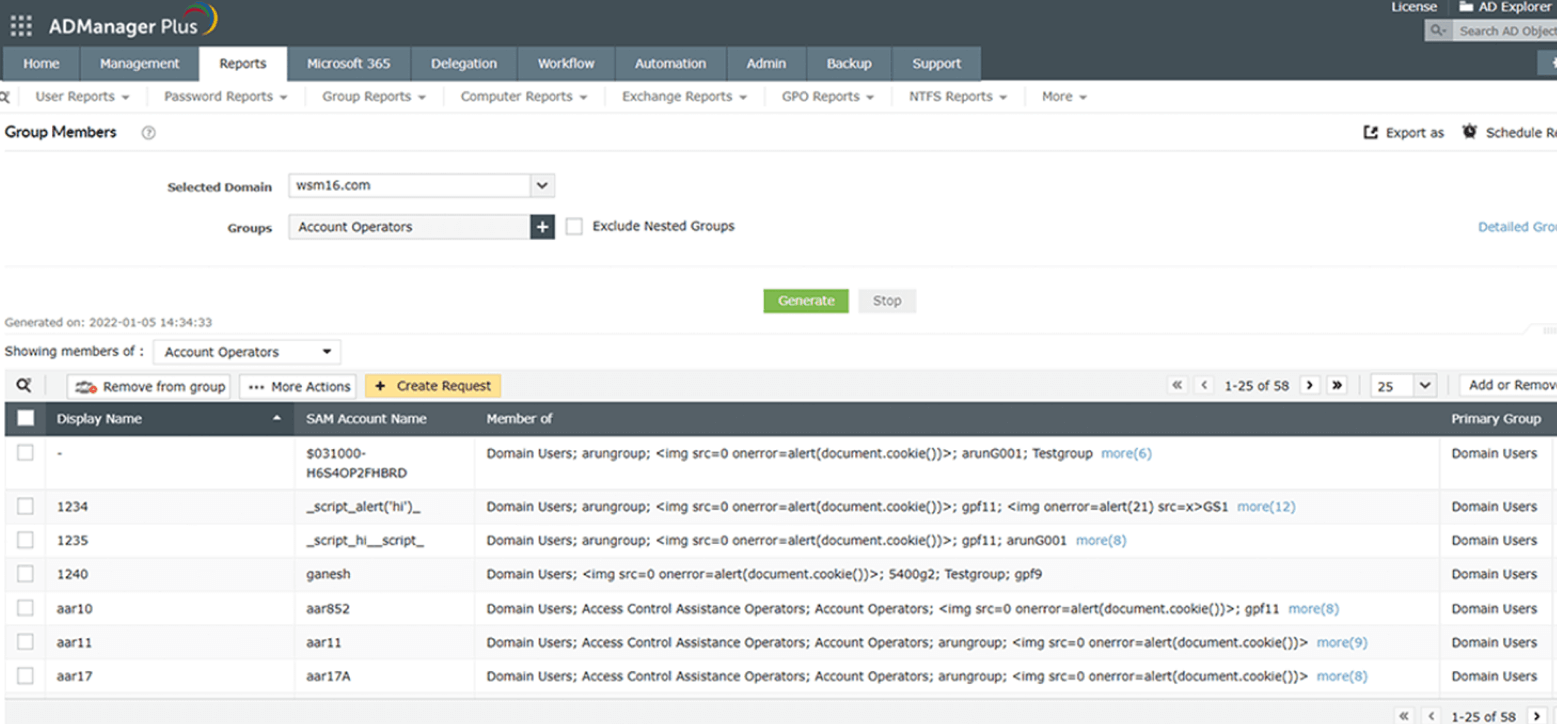The width and height of the screenshot is (1557, 724).
Task: Click the Stop button
Action: click(887, 301)
